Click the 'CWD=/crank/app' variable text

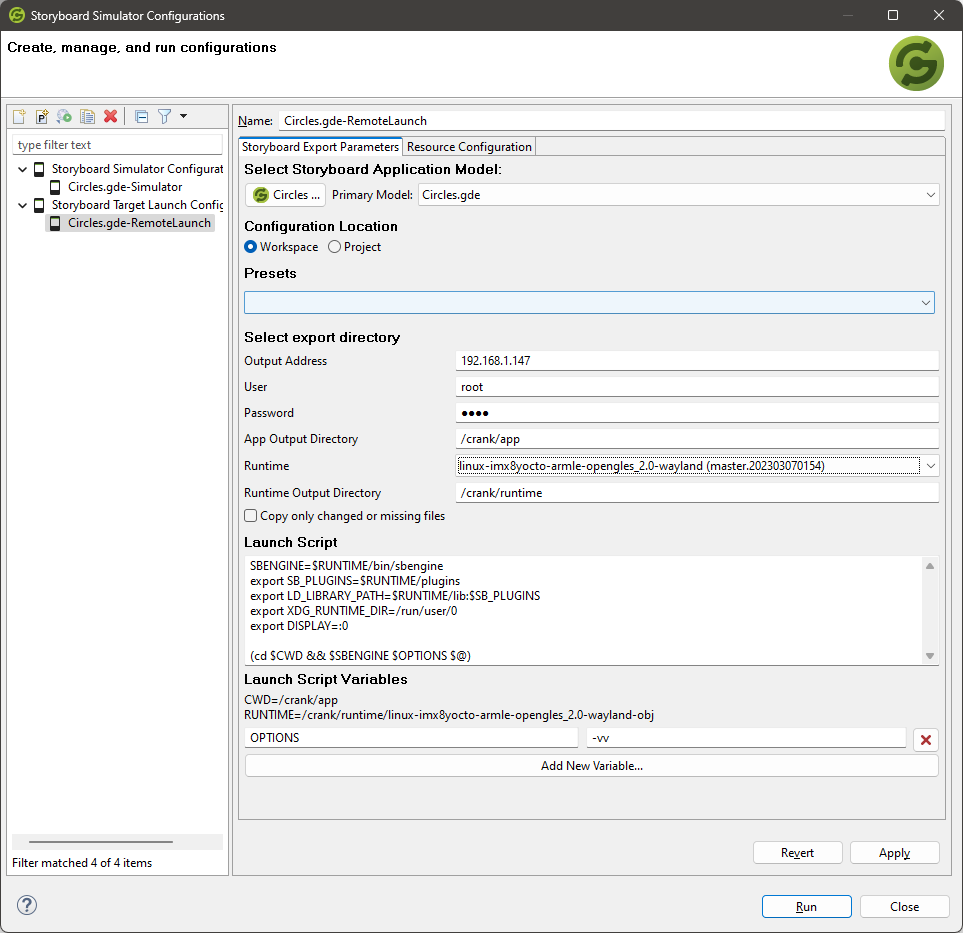click(291, 700)
